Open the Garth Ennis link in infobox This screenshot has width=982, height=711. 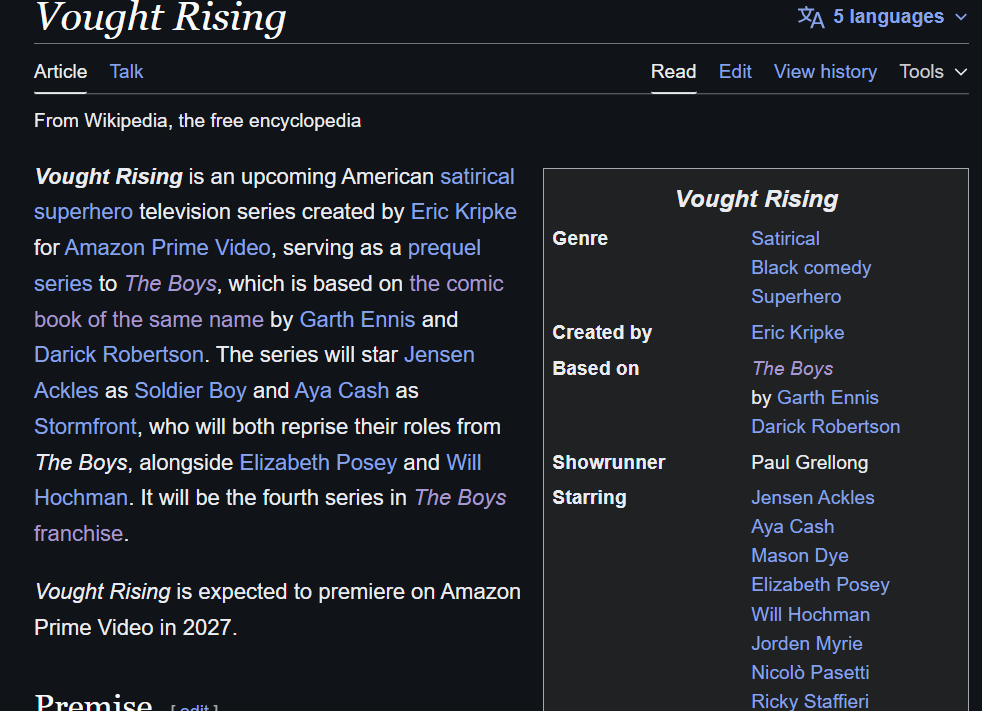827,397
